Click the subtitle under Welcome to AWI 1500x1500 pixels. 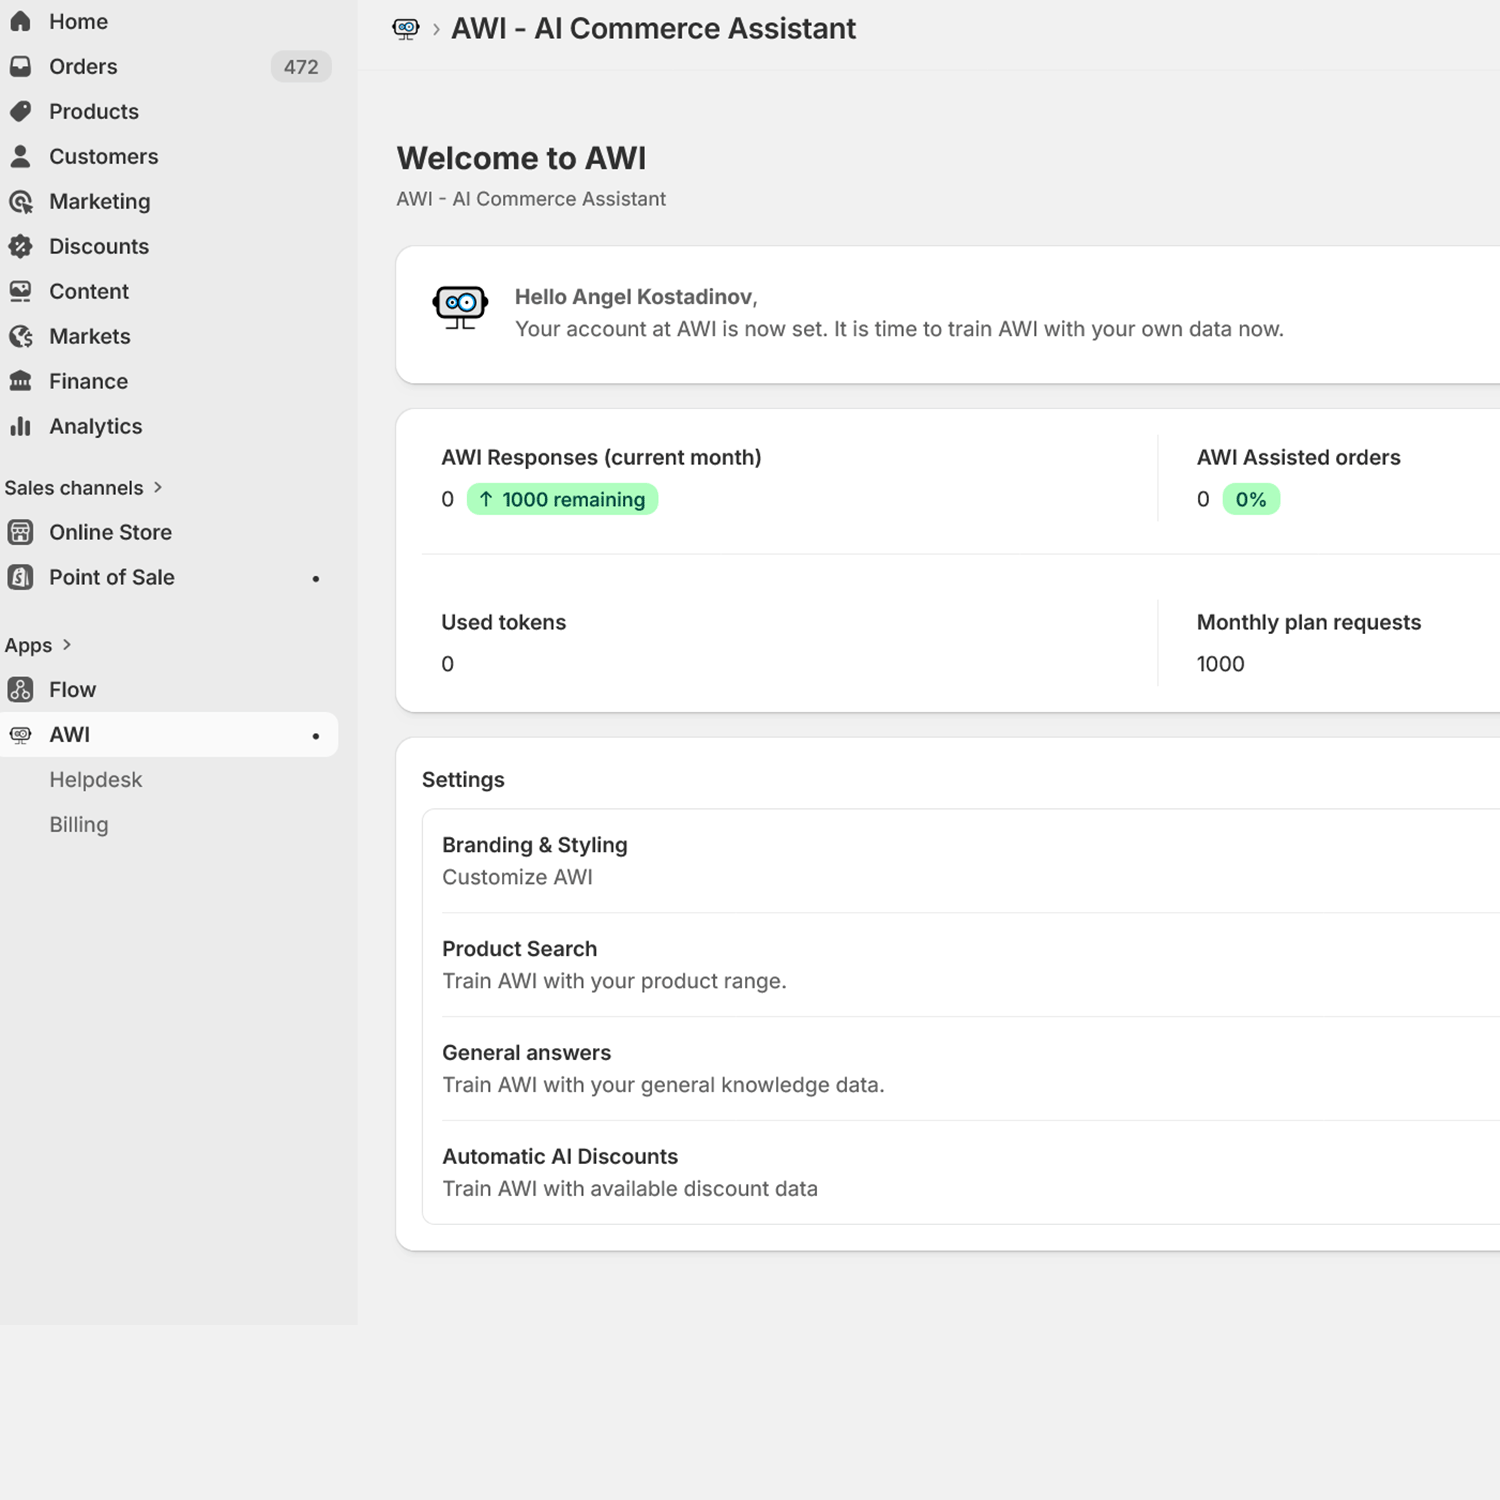pyautogui.click(x=531, y=199)
